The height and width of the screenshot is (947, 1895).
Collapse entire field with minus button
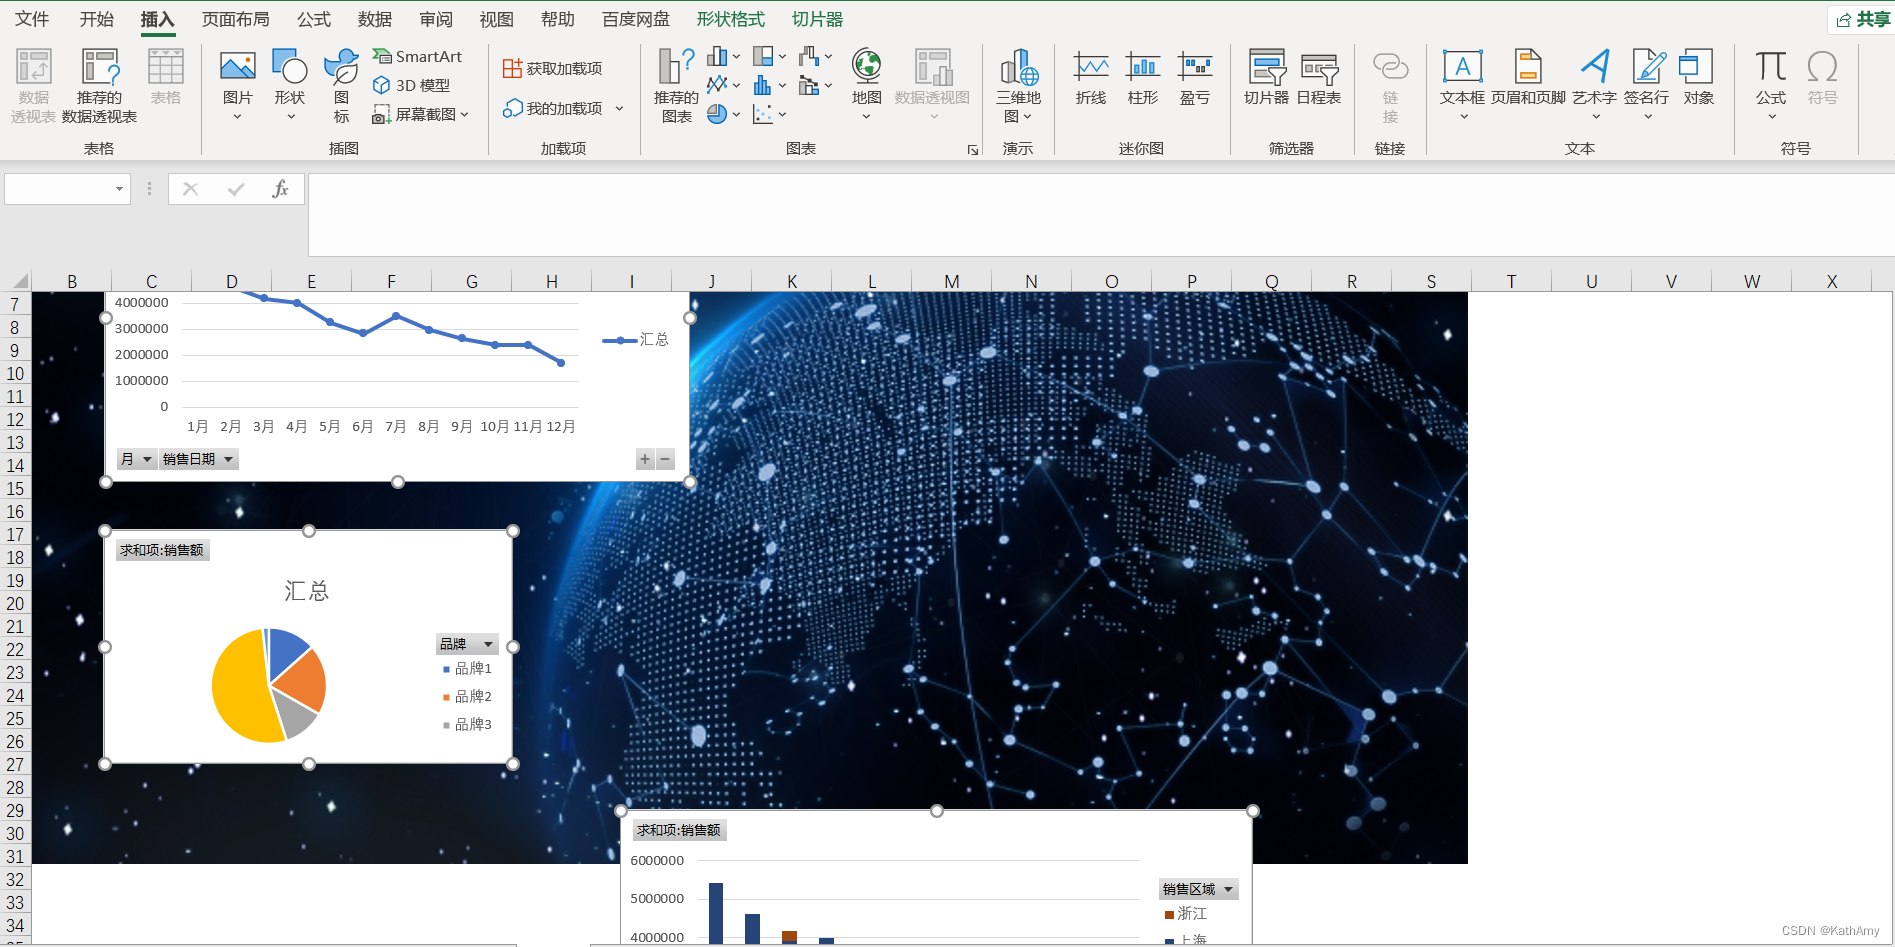(665, 459)
